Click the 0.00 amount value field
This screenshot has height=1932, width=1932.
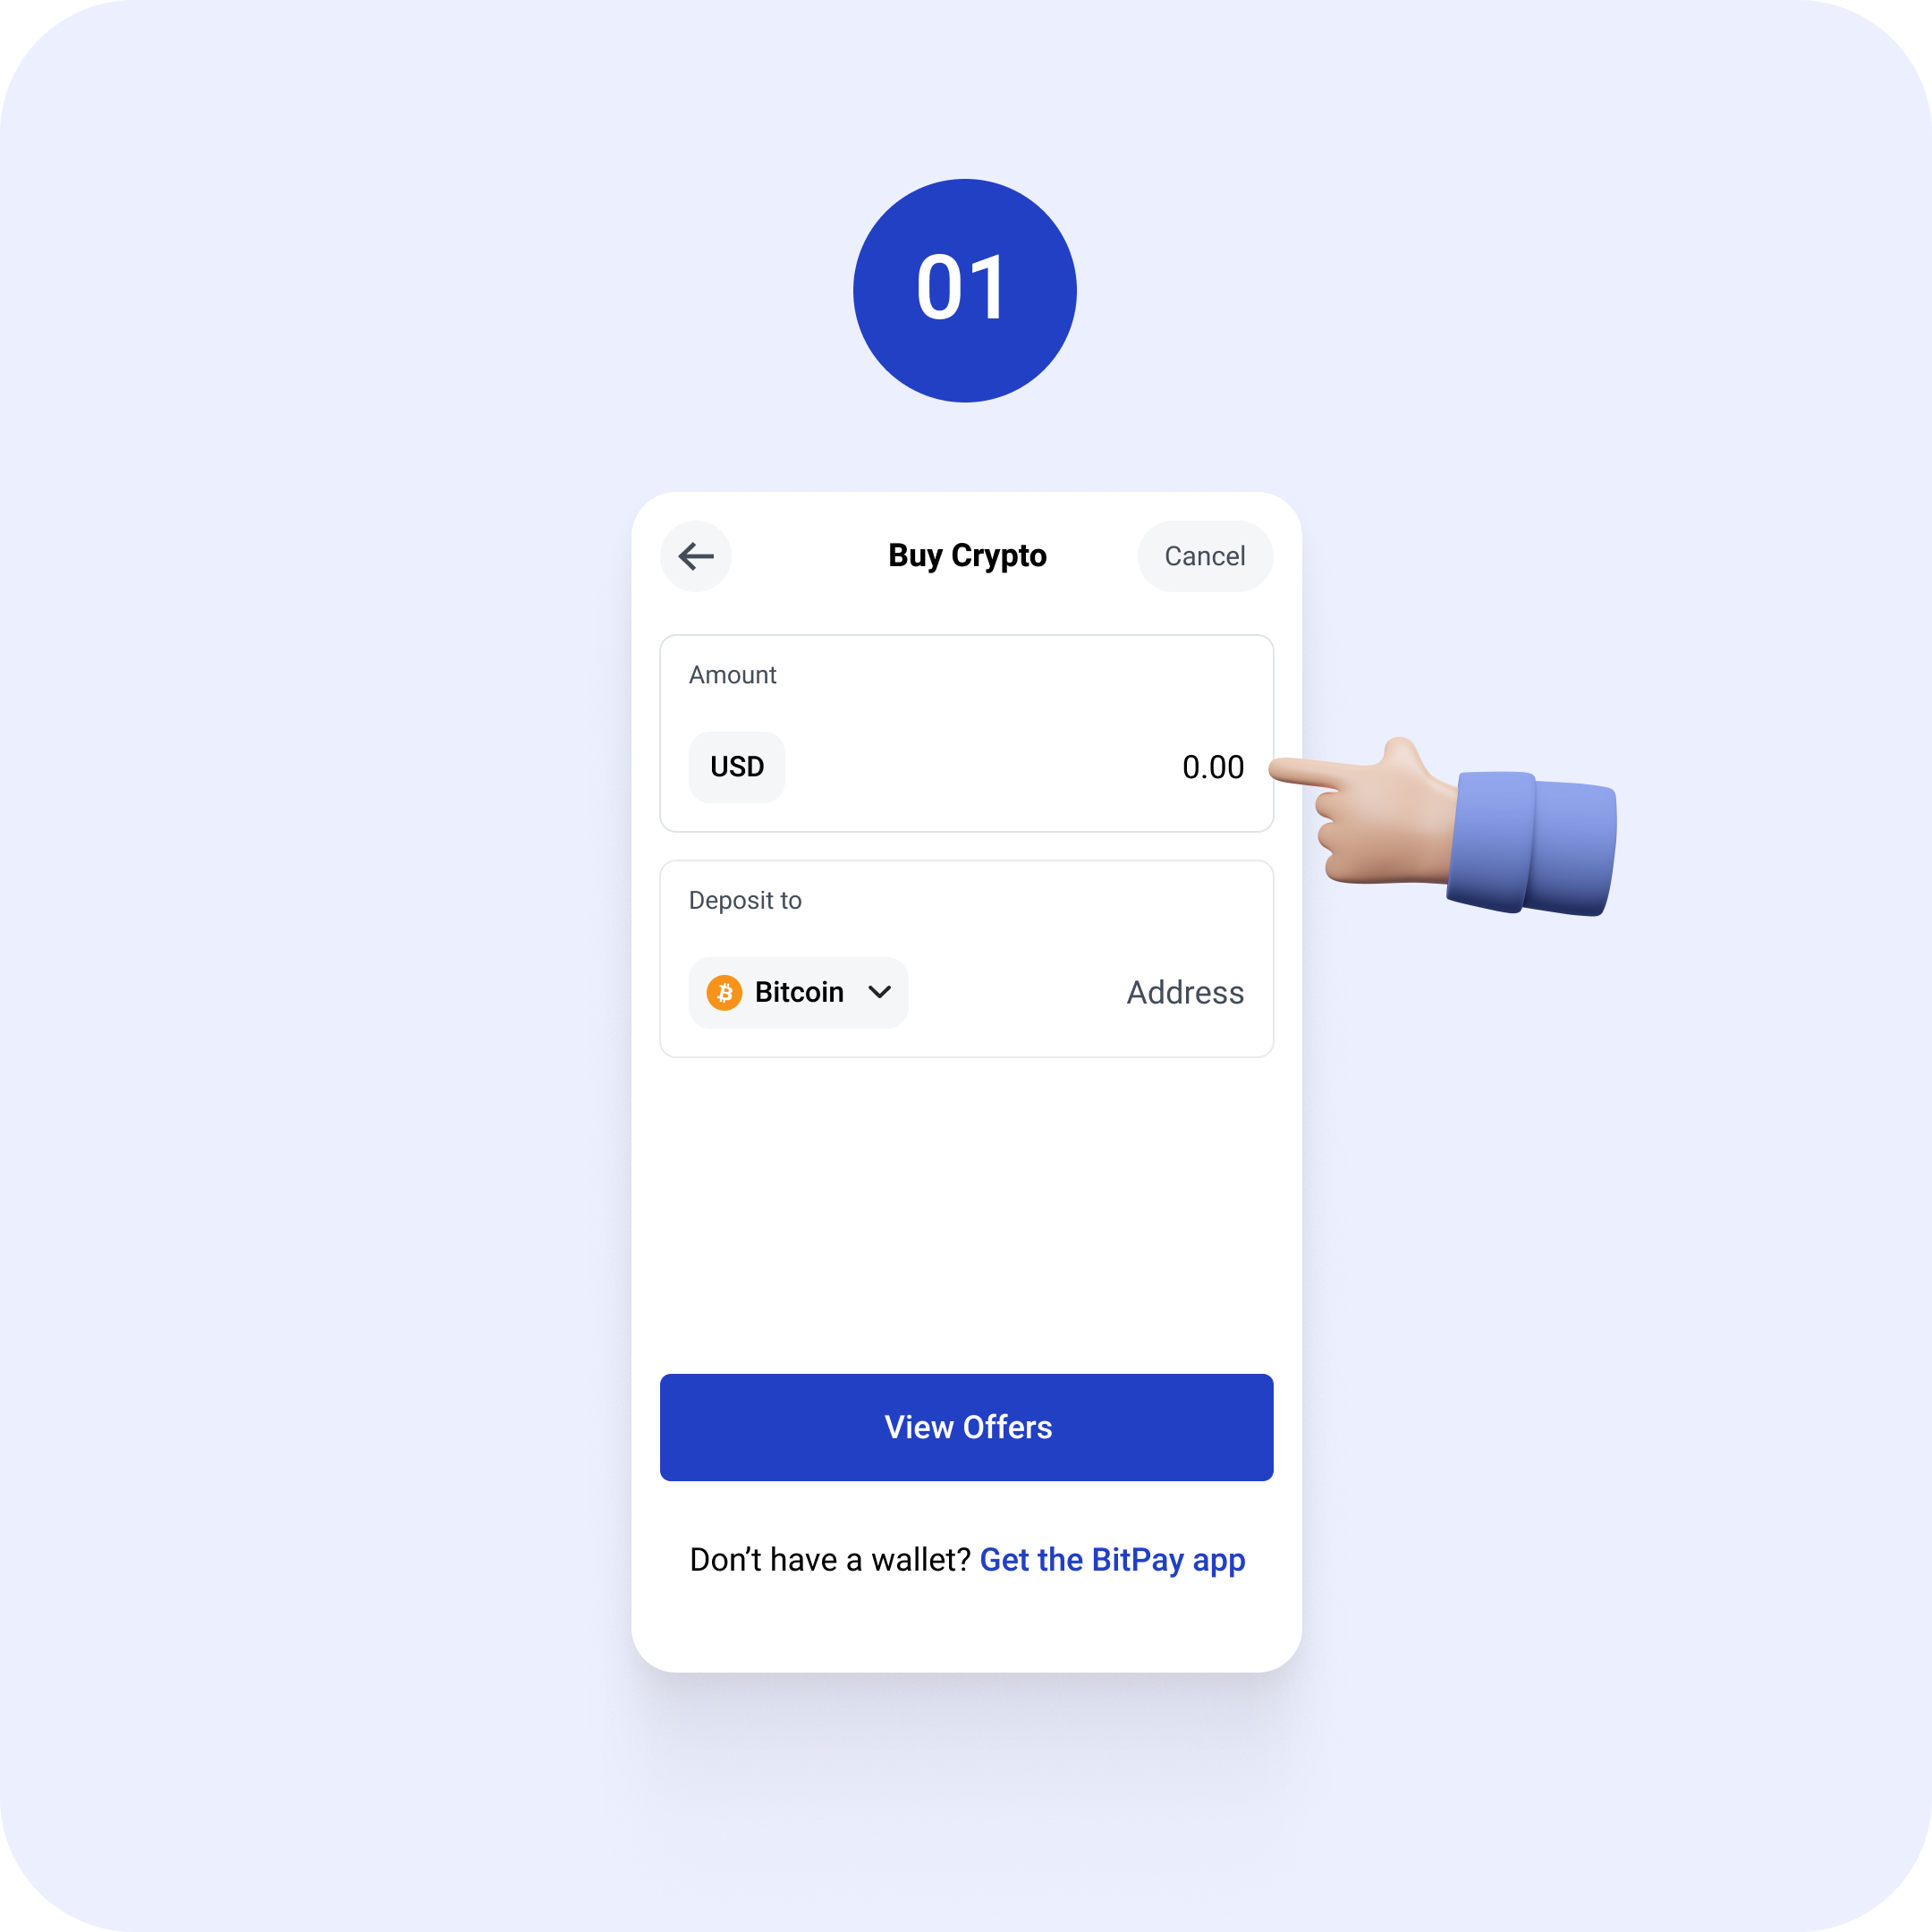point(1214,766)
